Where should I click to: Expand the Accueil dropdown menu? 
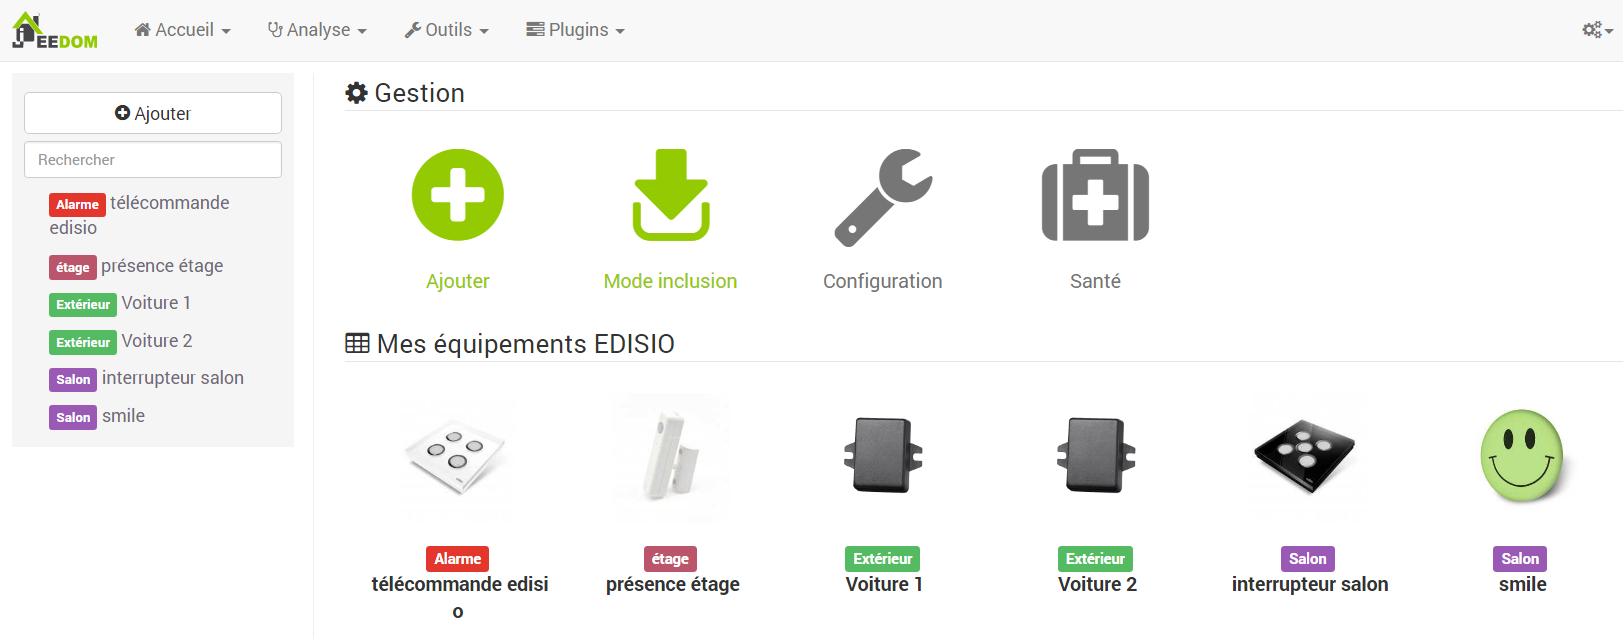coord(183,30)
